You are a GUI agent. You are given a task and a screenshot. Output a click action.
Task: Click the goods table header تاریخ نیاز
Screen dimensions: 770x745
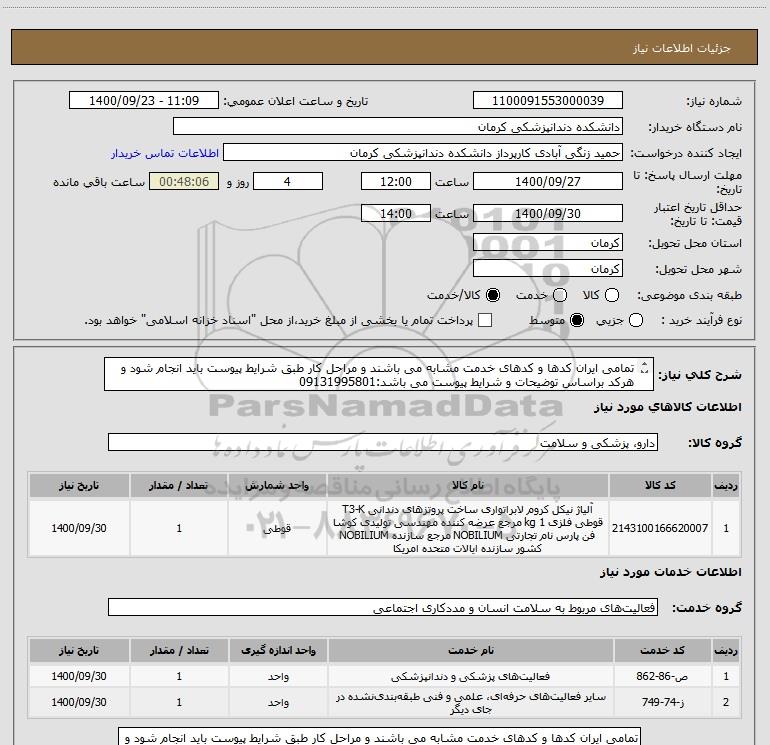pyautogui.click(x=79, y=485)
